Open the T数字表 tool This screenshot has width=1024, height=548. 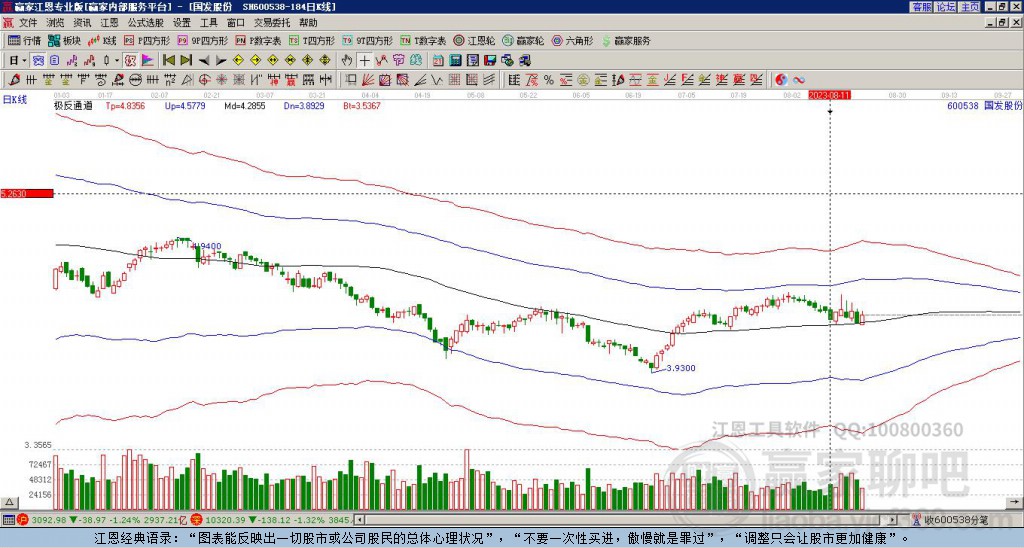pyautogui.click(x=423, y=40)
